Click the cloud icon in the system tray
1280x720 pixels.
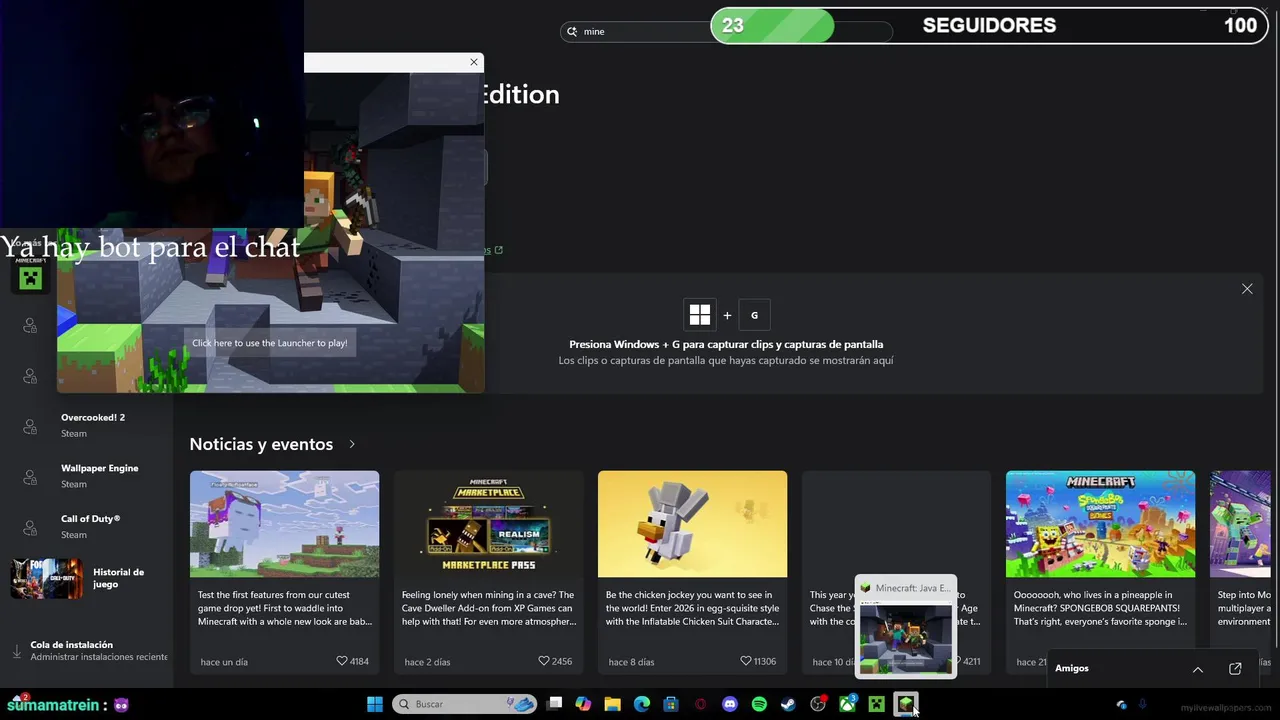click(x=1121, y=704)
